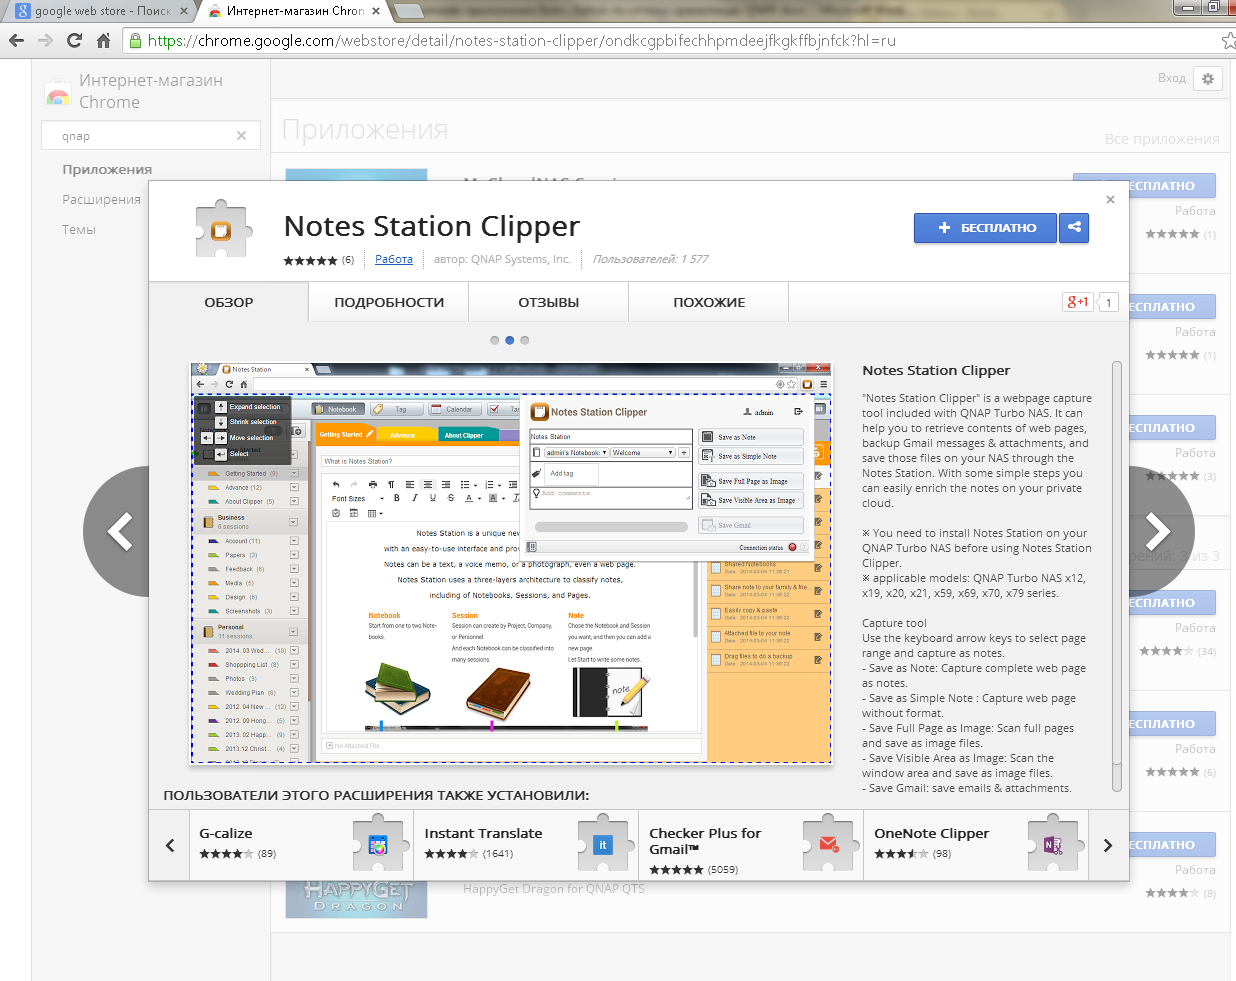Image resolution: width=1236 pixels, height=981 pixels.
Task: Click the Notes Station Clipper screenshot preview
Action: 511,563
